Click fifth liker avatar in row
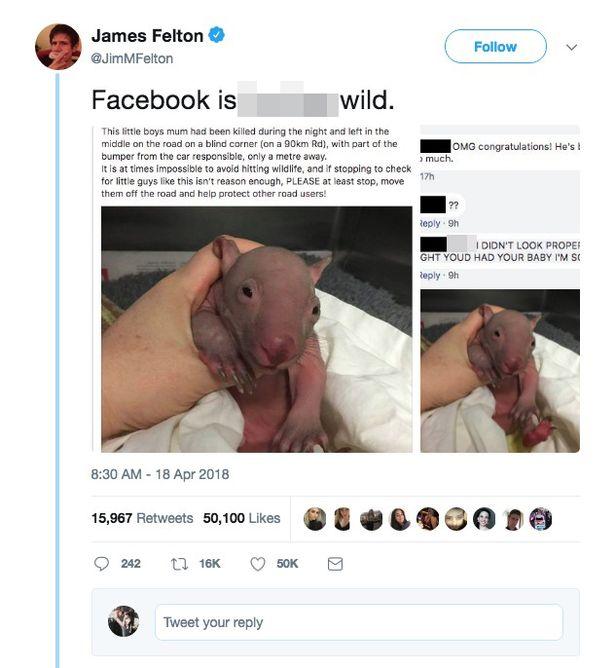Viewport: 615px width, 668px height. point(427,518)
